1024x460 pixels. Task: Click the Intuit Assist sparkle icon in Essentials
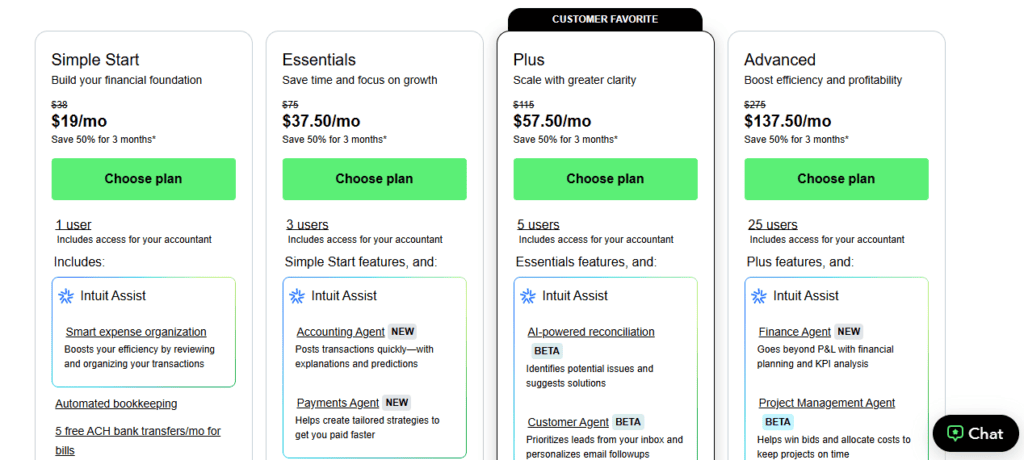(297, 296)
